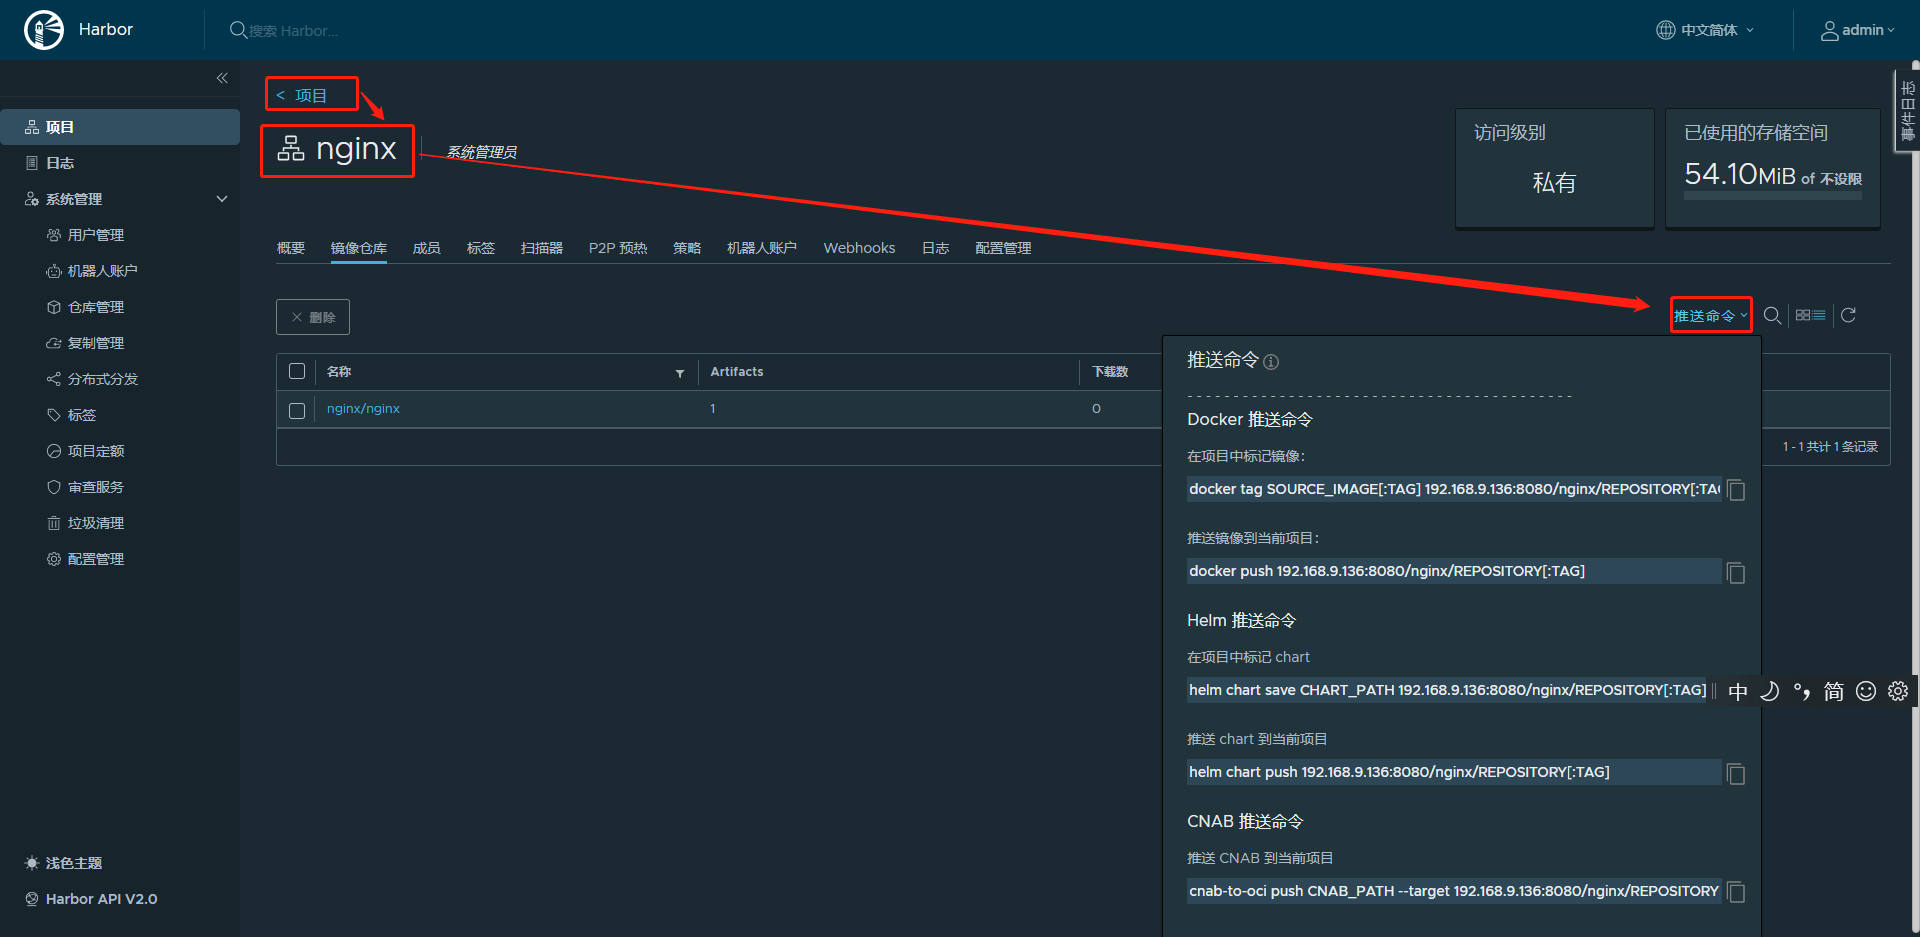
Task: Open 审查服务 in sidebar
Action: pos(96,487)
